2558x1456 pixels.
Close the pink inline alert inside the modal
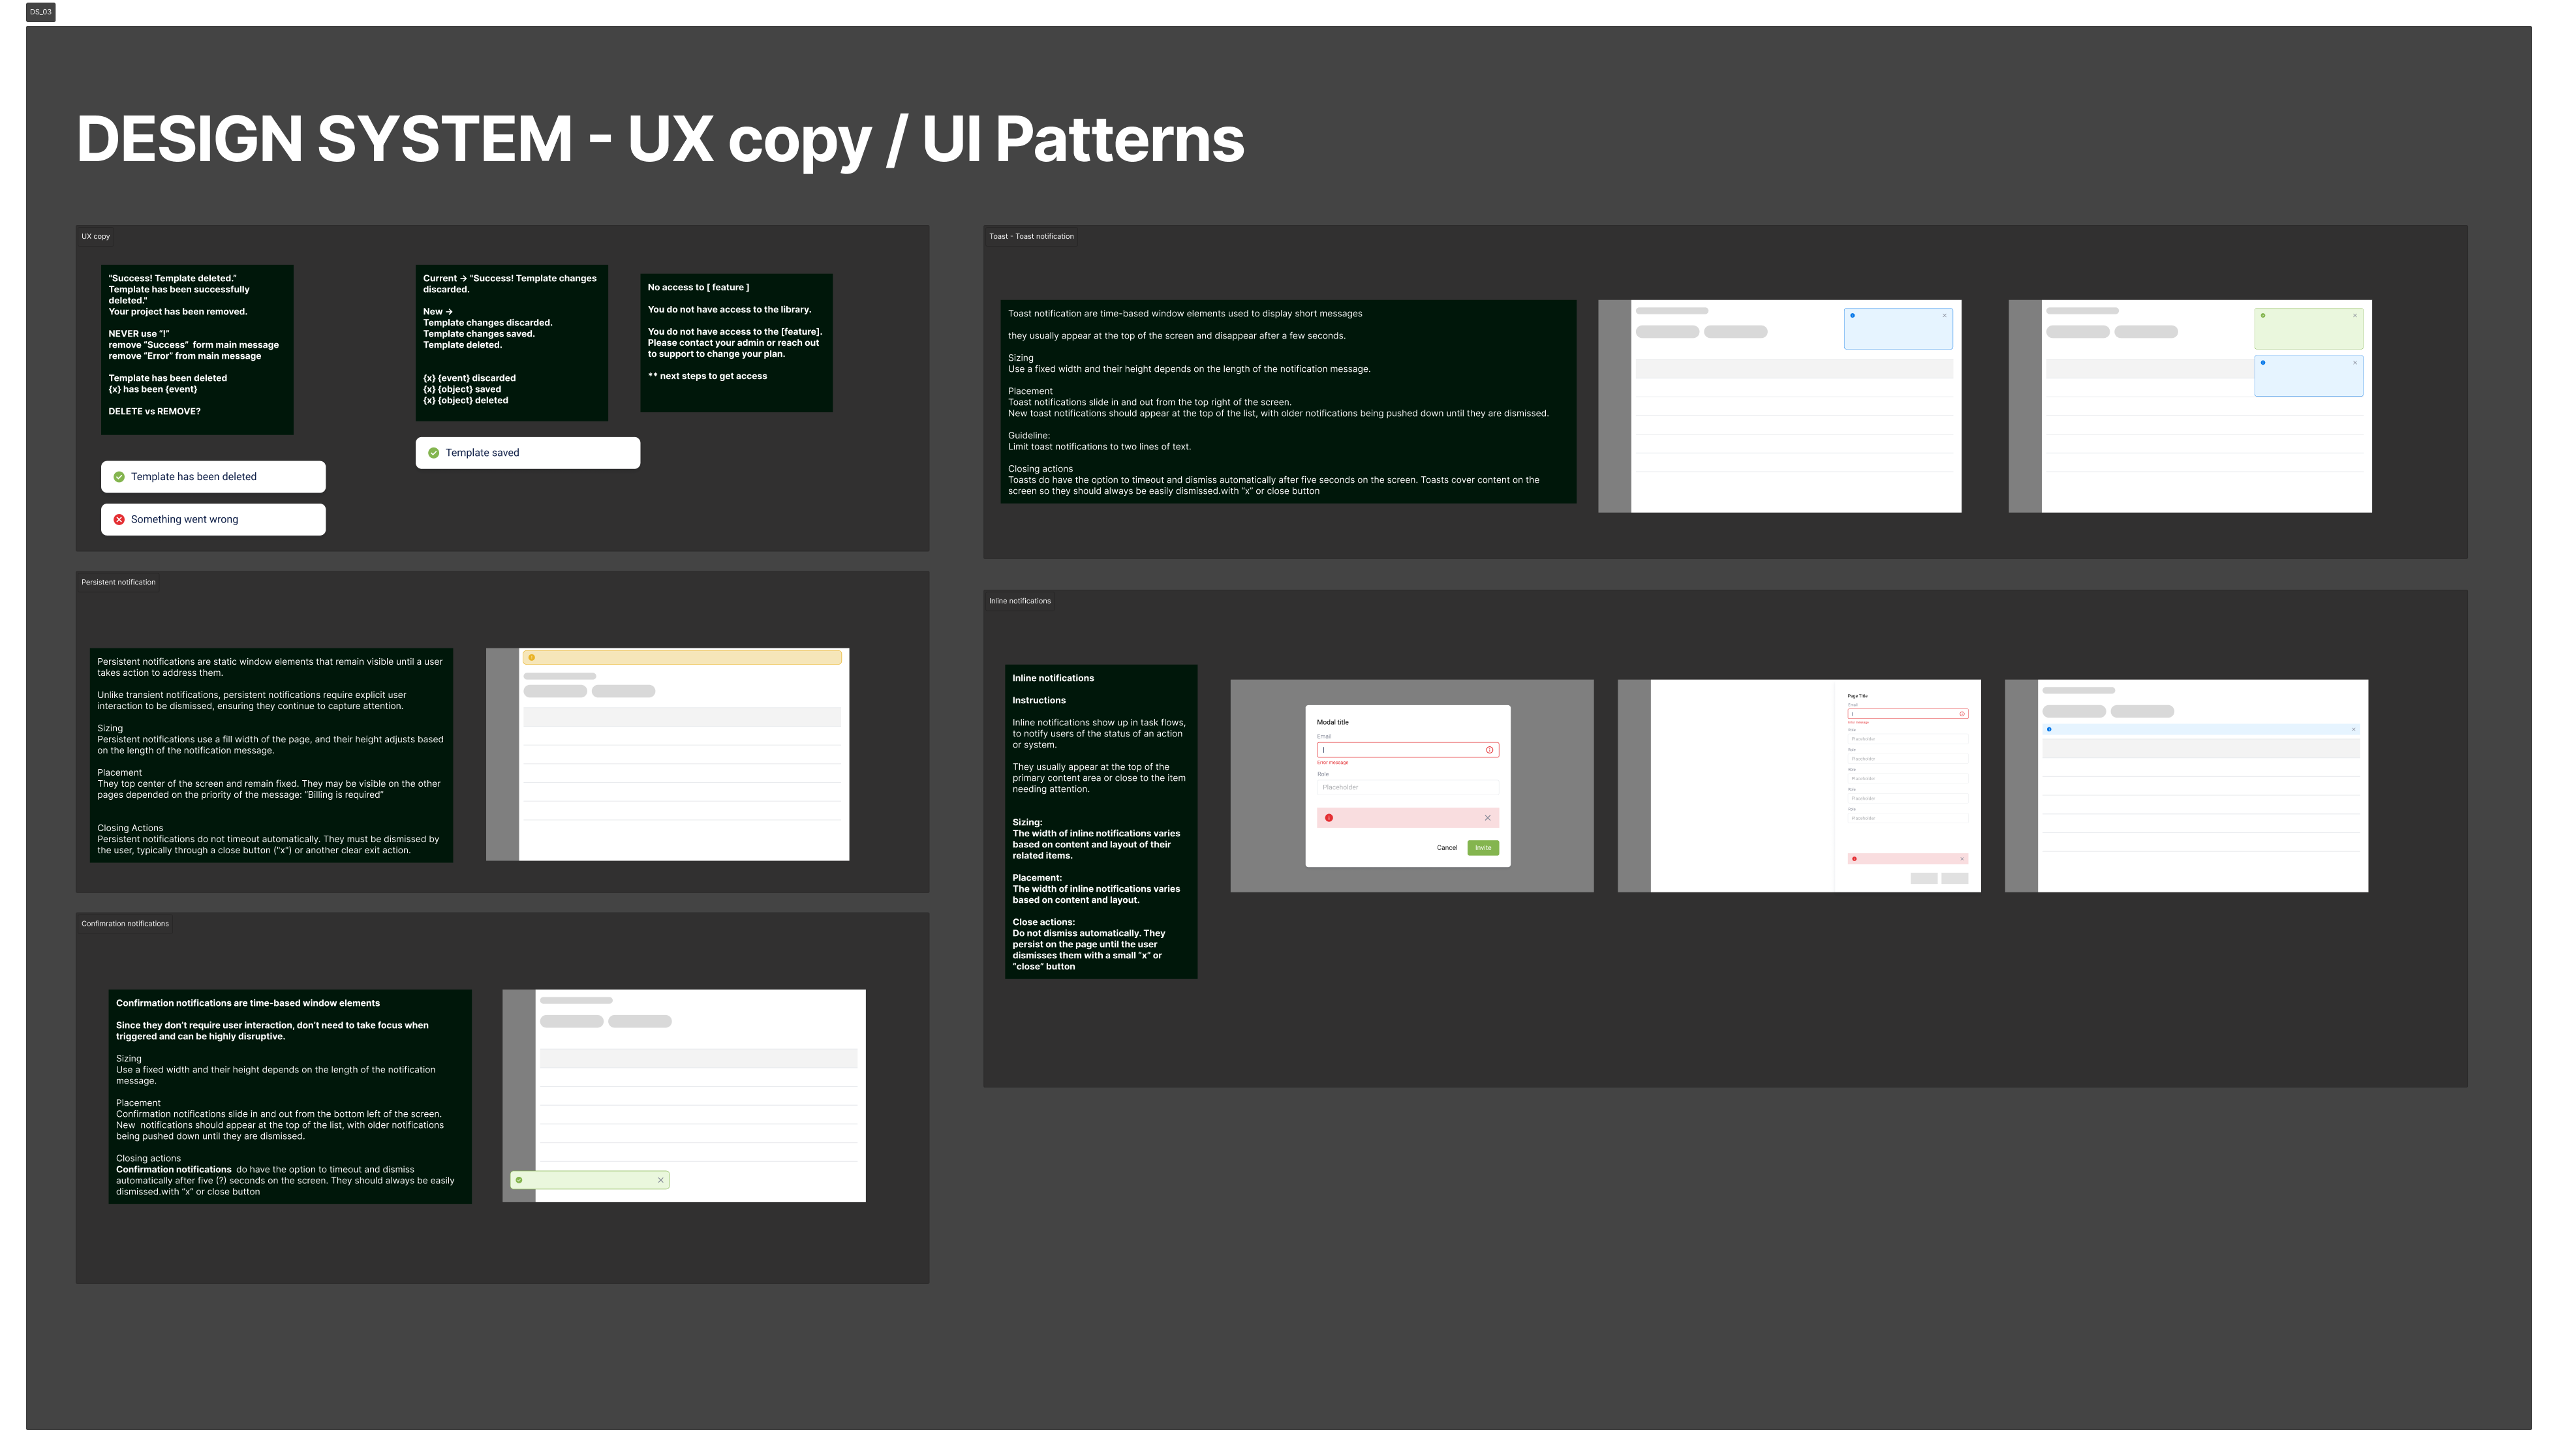1487,819
